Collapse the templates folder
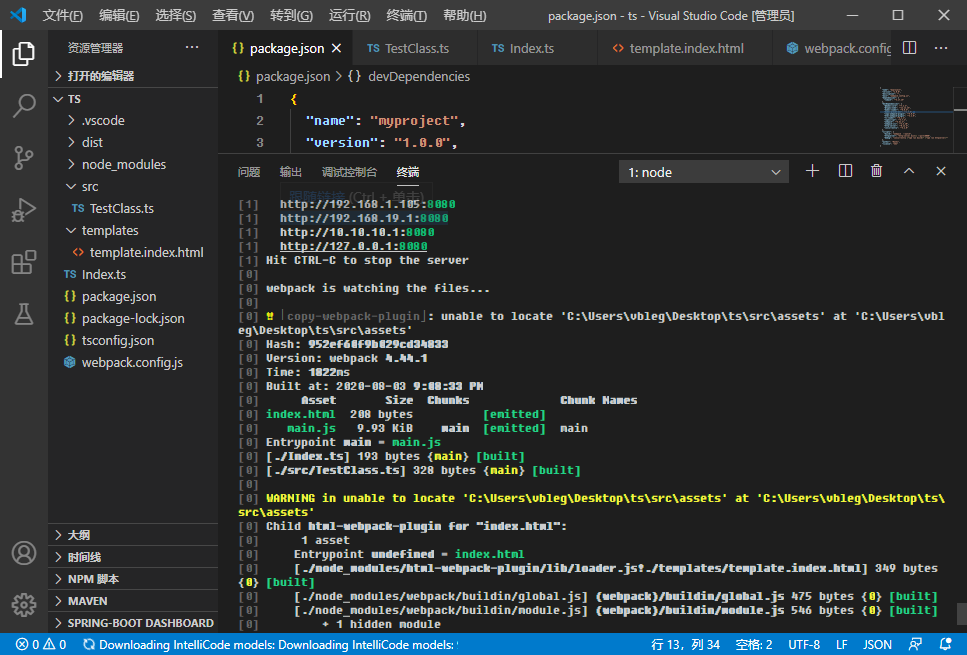Screen dimensions: 967x655 [133, 231]
